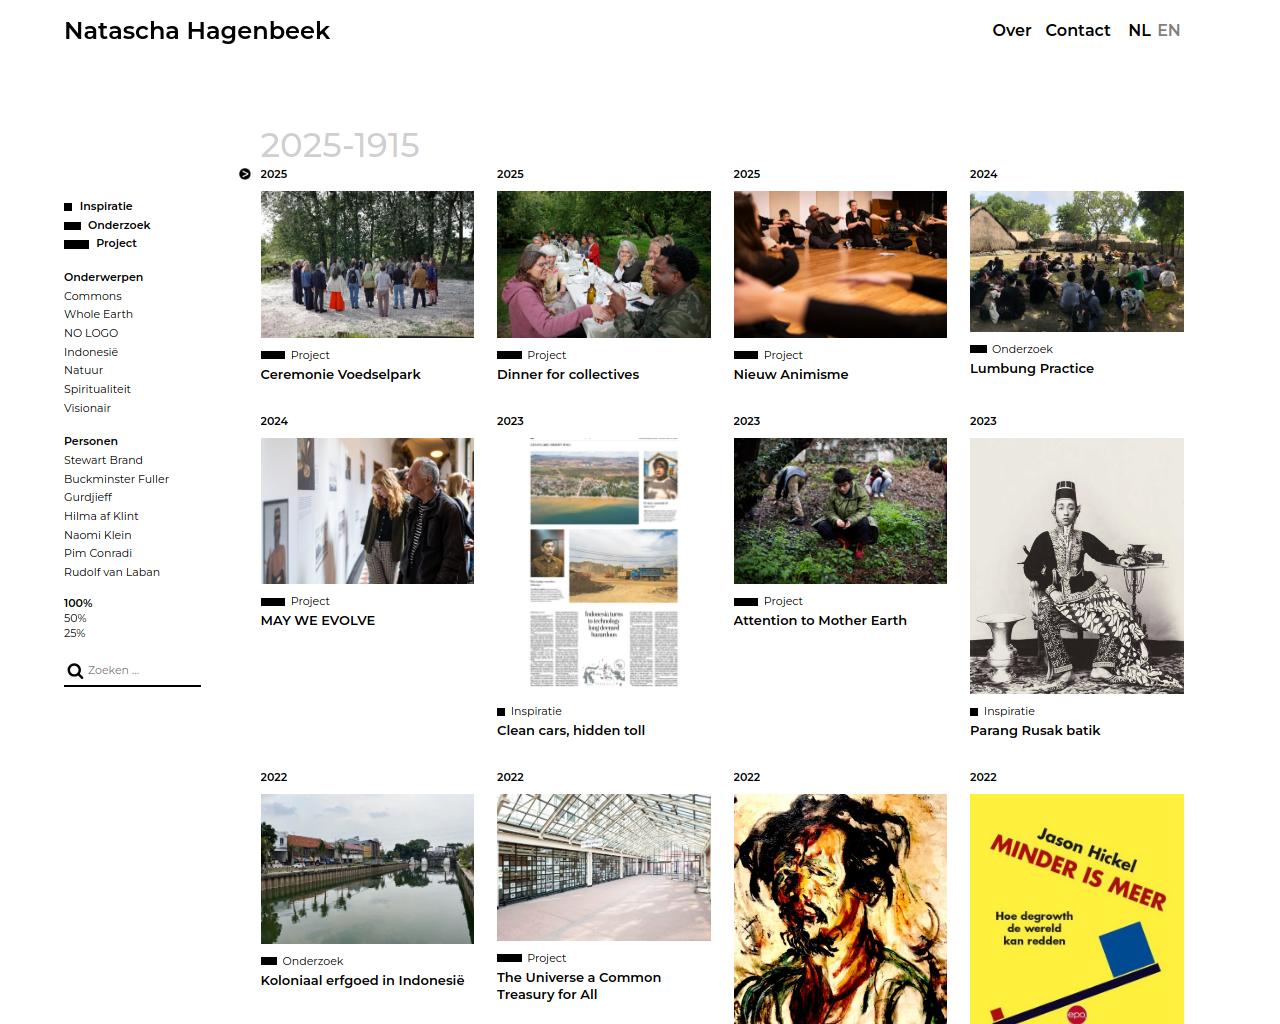
Task: Filter by the Commons topic
Action: [93, 296]
